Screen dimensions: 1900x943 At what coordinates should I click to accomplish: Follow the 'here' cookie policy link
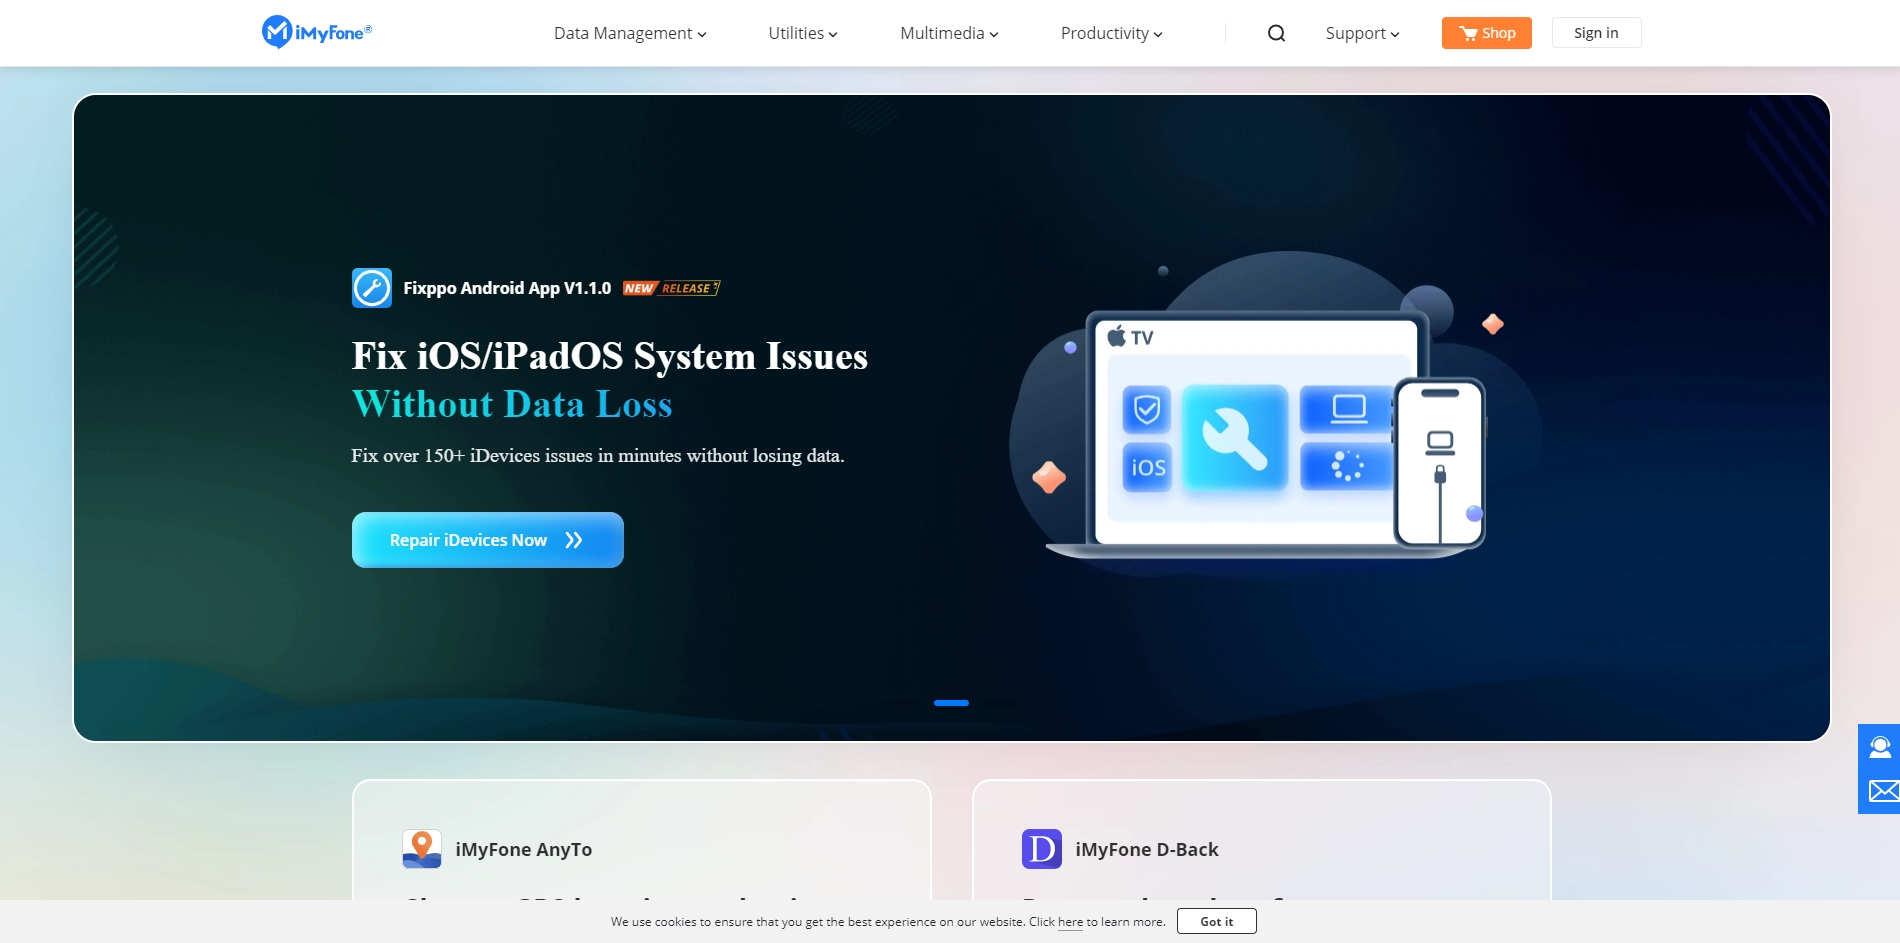[x=1070, y=922]
